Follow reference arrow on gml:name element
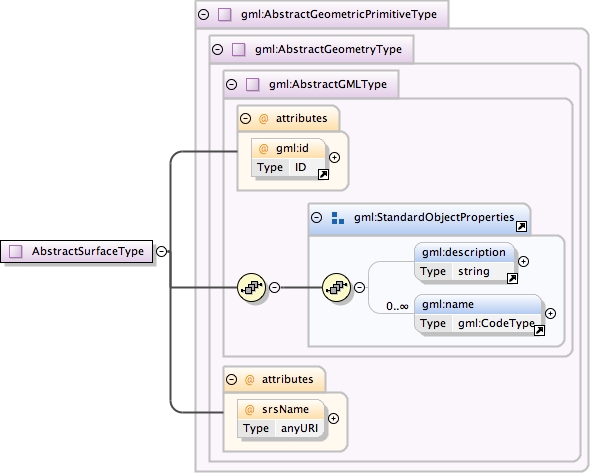The image size is (590, 473). (539, 330)
